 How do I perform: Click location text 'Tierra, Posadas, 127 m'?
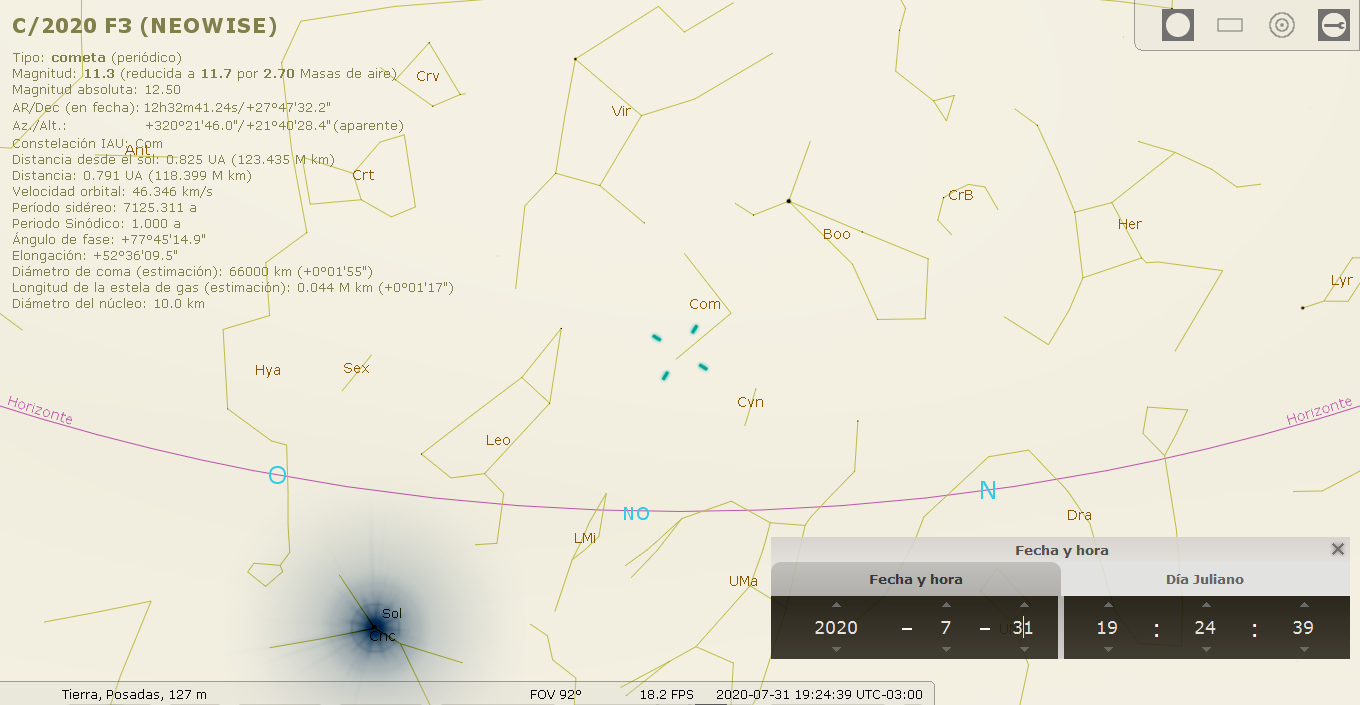134,694
